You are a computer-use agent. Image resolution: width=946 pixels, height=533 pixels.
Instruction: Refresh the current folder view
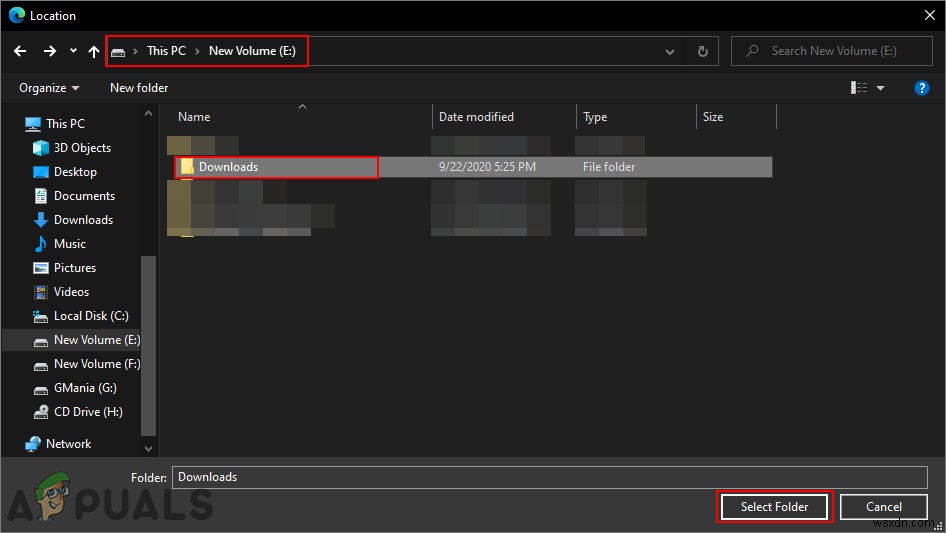702,51
